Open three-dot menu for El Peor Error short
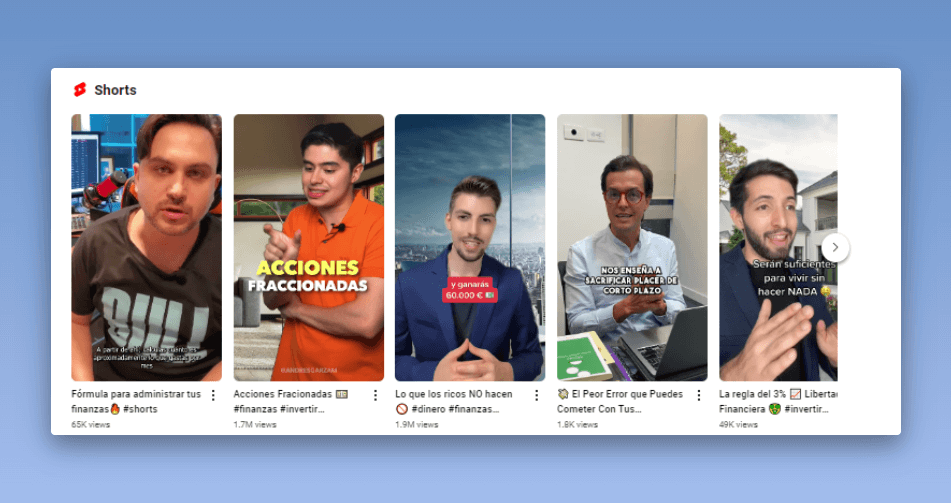 pos(699,396)
